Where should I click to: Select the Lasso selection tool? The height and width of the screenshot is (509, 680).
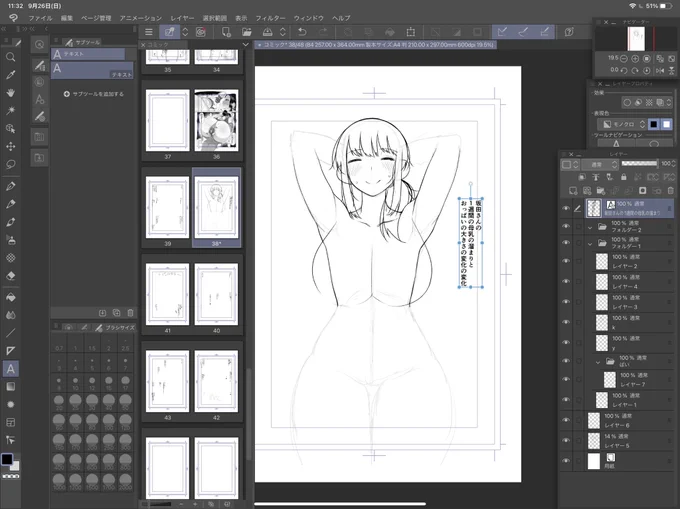(x=10, y=164)
